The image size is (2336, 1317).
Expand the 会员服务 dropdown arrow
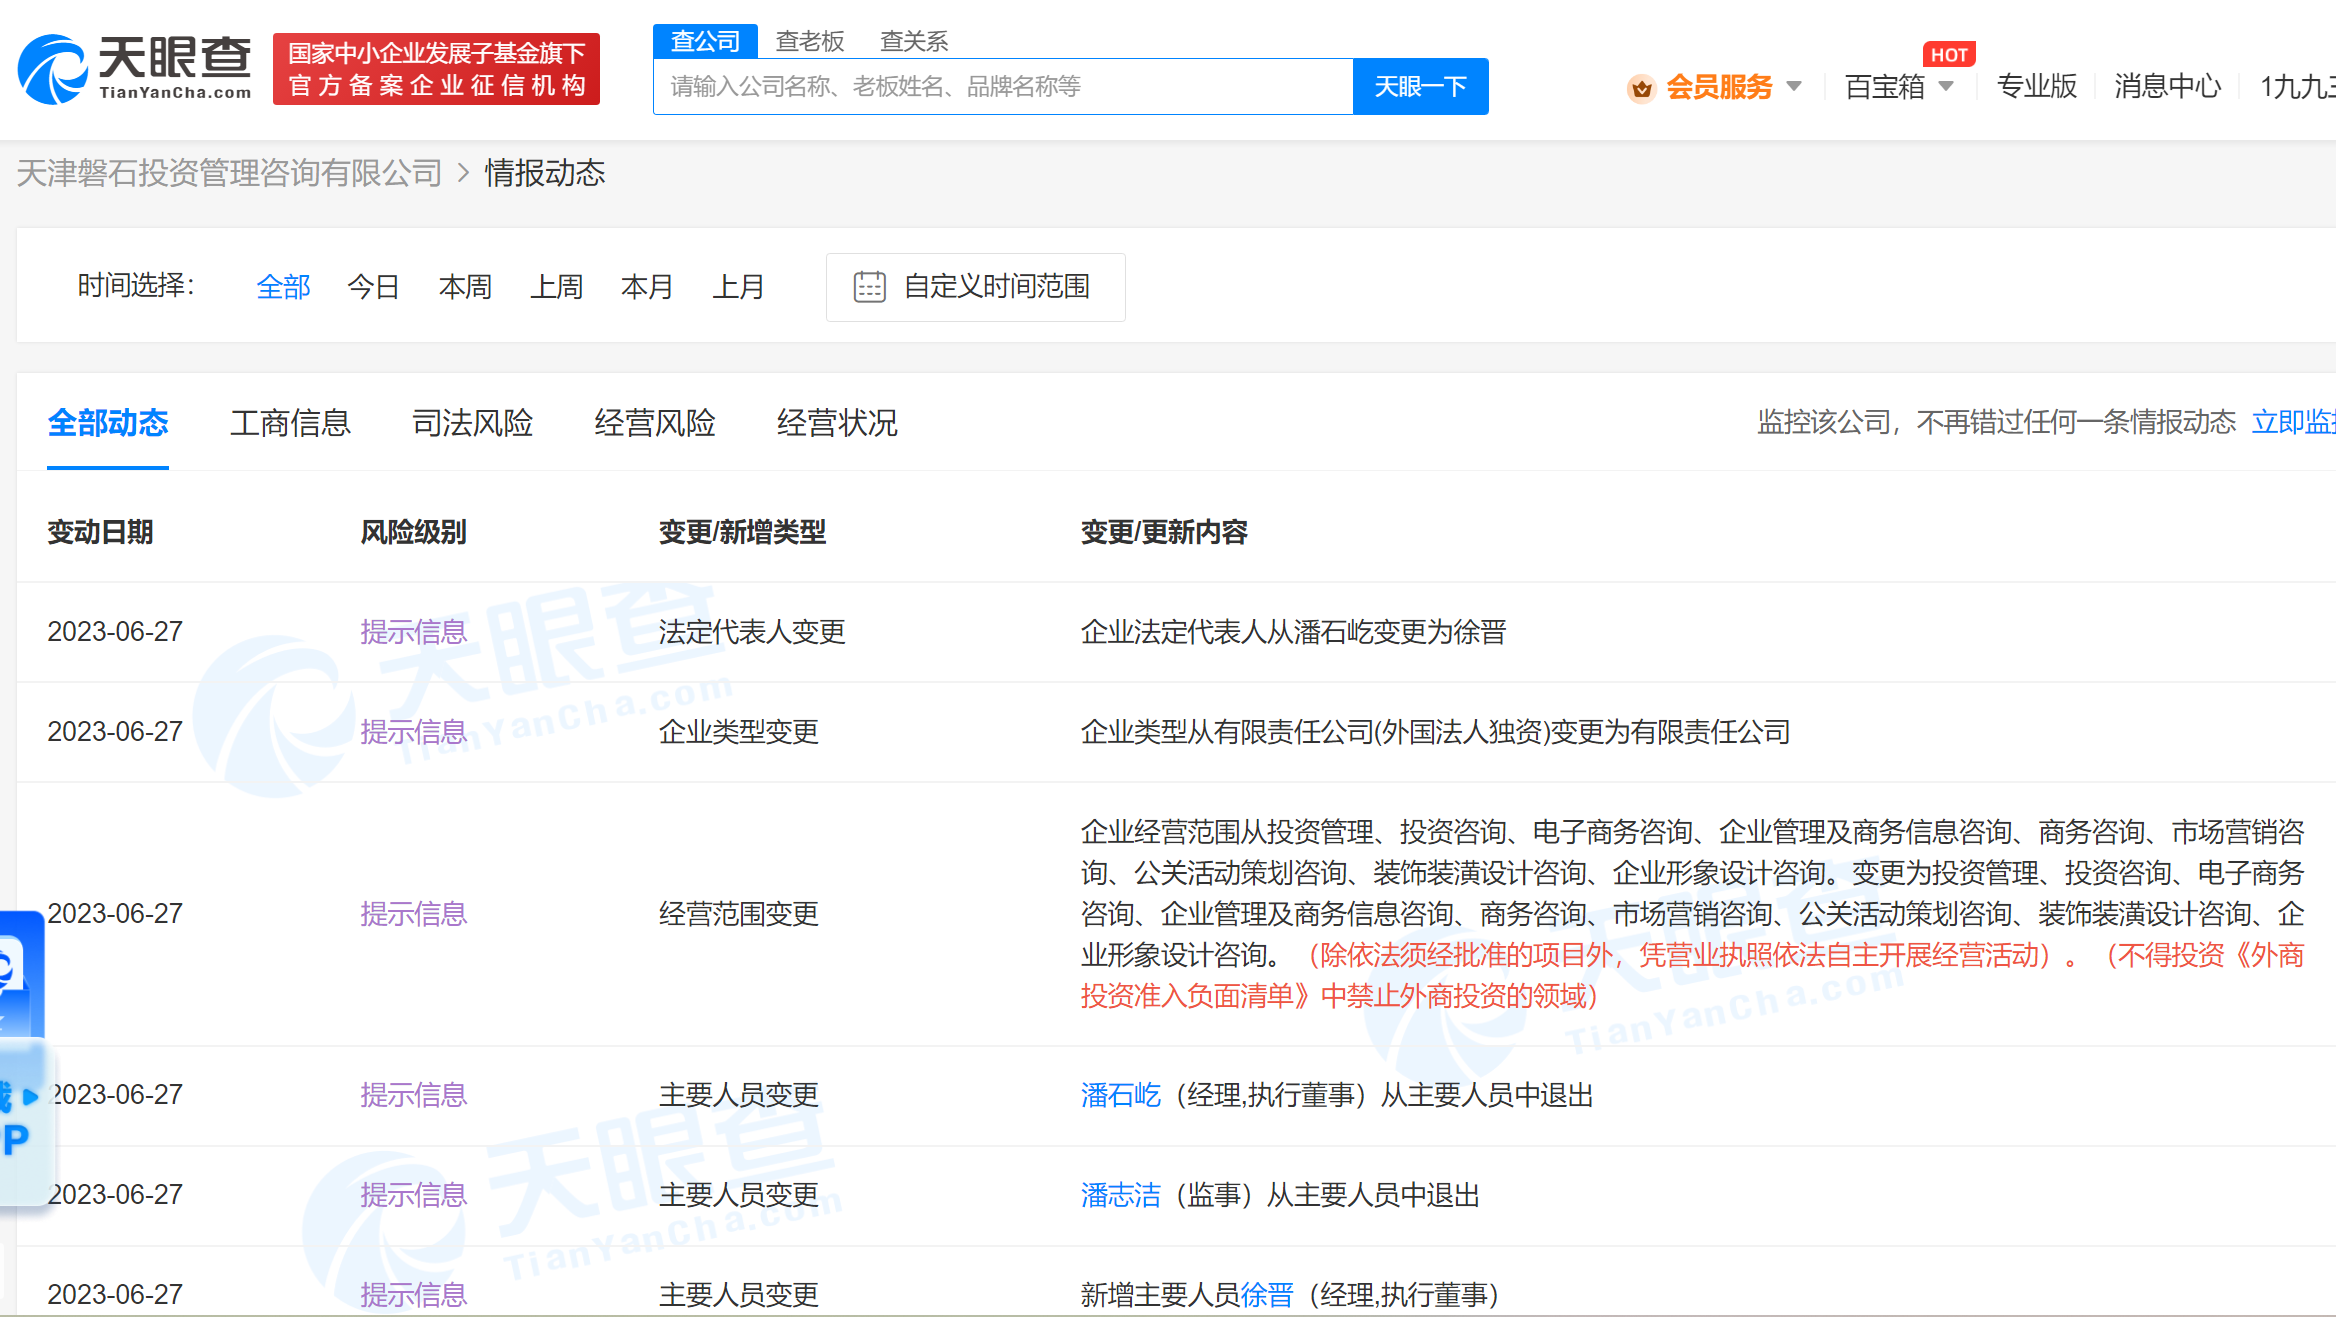coord(1794,87)
